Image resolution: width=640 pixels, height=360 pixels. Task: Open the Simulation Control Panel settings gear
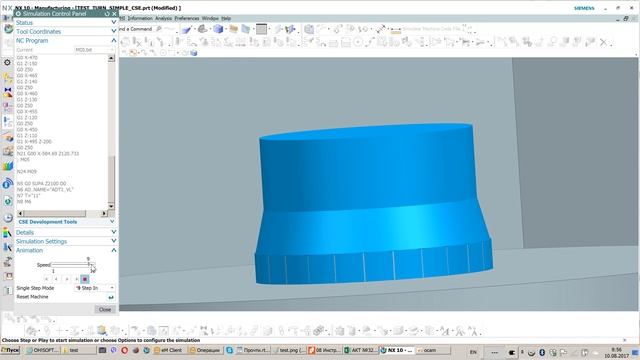coord(18,13)
